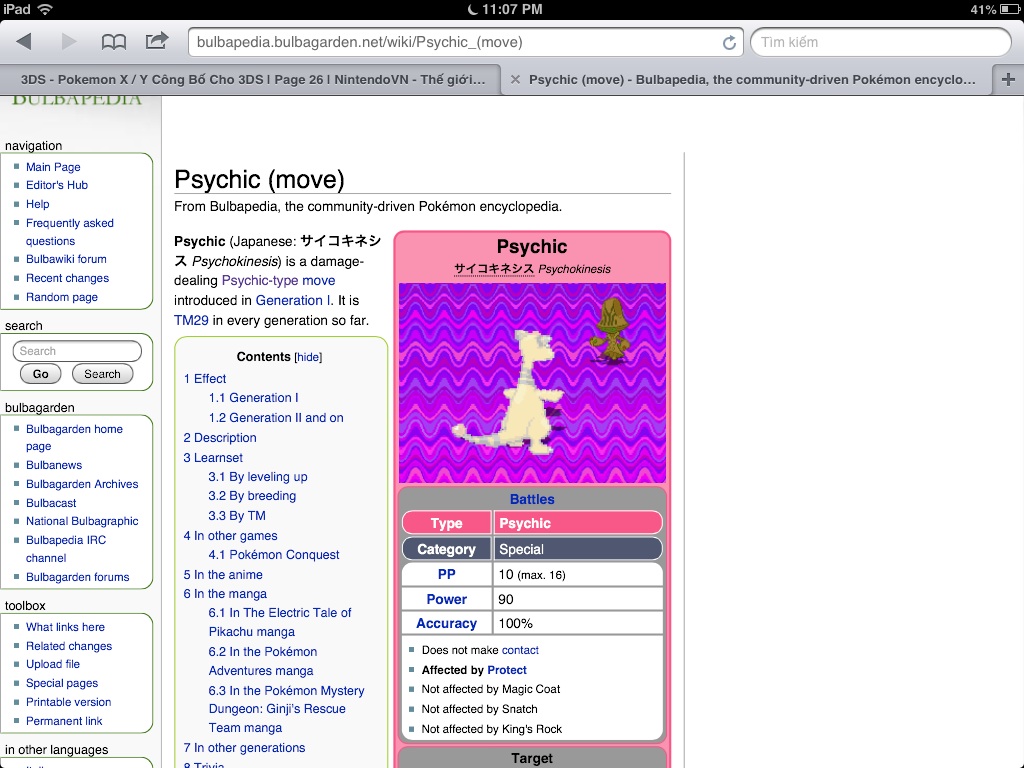The width and height of the screenshot is (1024, 768).
Task: Tap the Safari forward arrow
Action: 68,42
